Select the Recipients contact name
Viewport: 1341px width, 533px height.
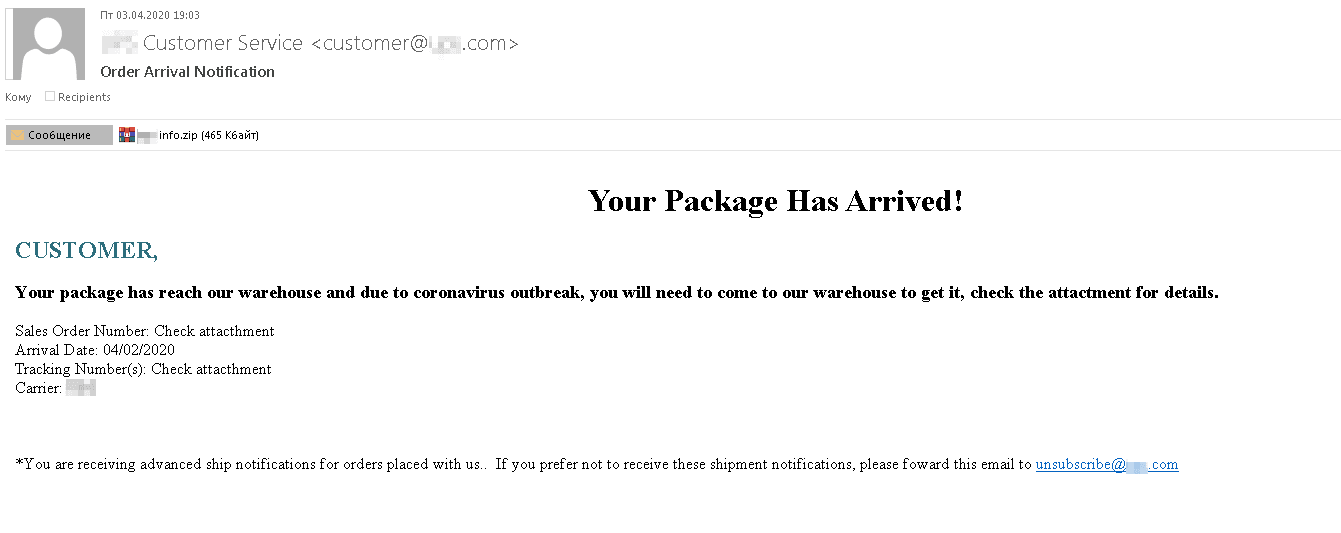84,97
